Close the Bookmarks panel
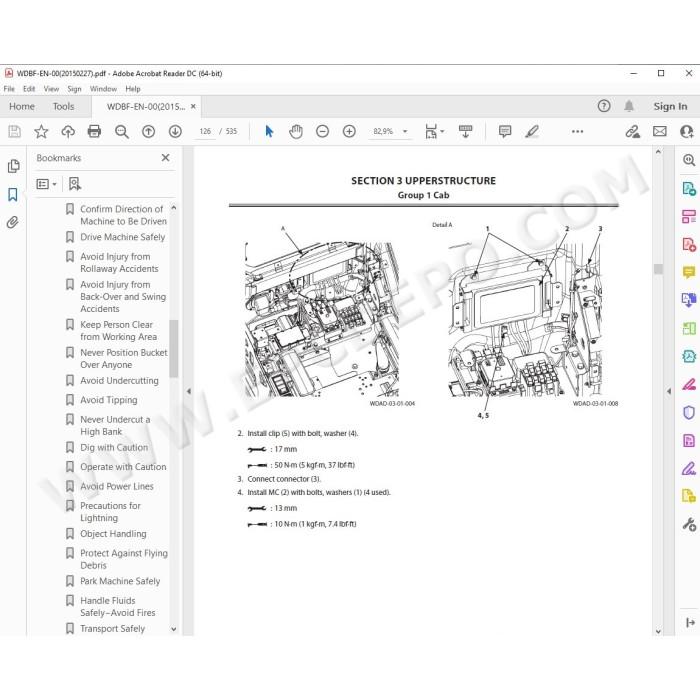 point(166,158)
